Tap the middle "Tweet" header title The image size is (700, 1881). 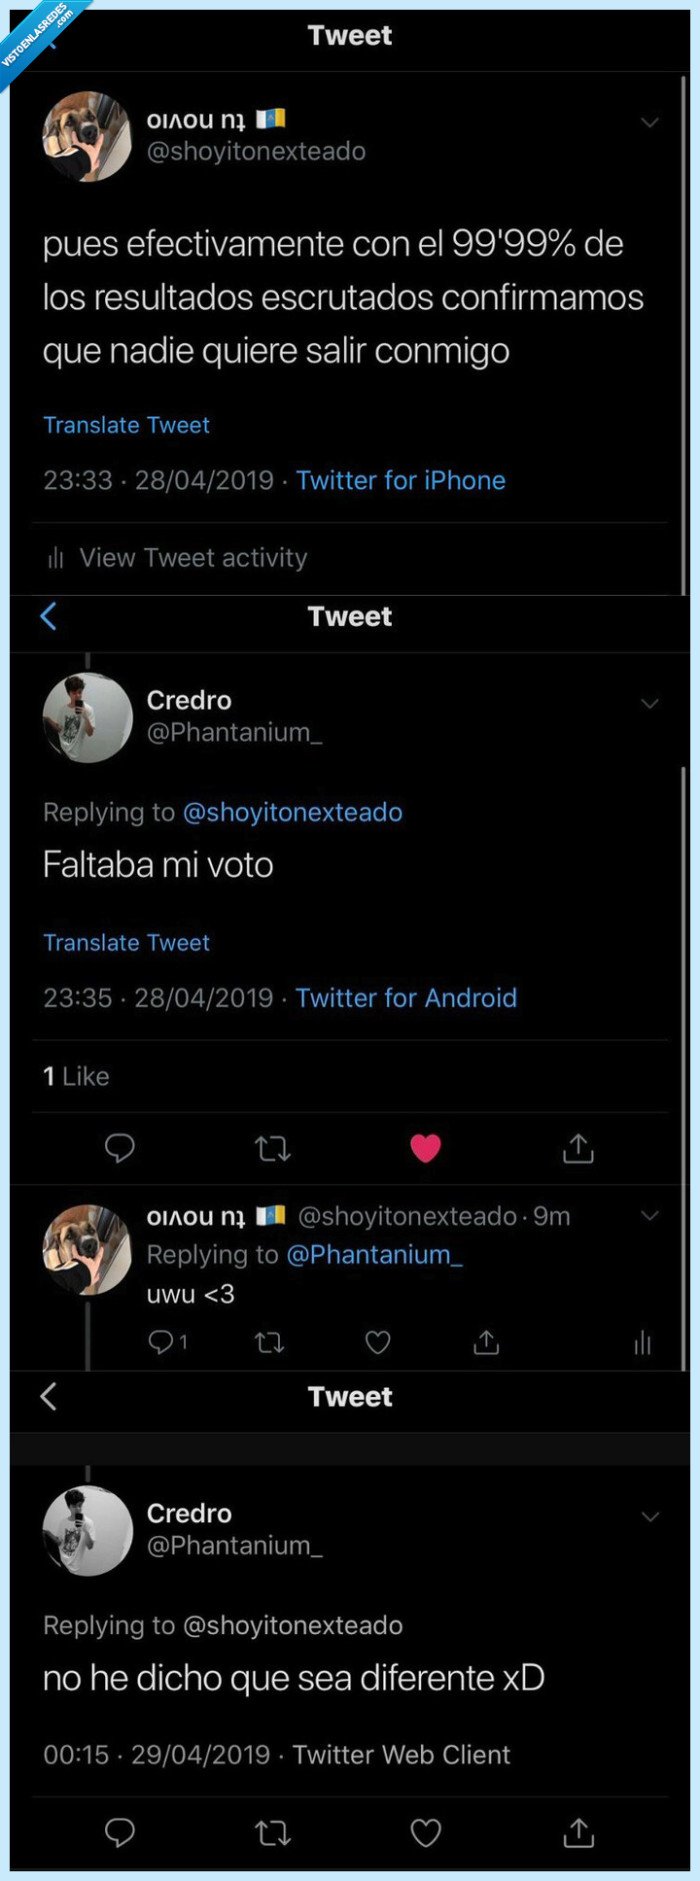click(350, 617)
